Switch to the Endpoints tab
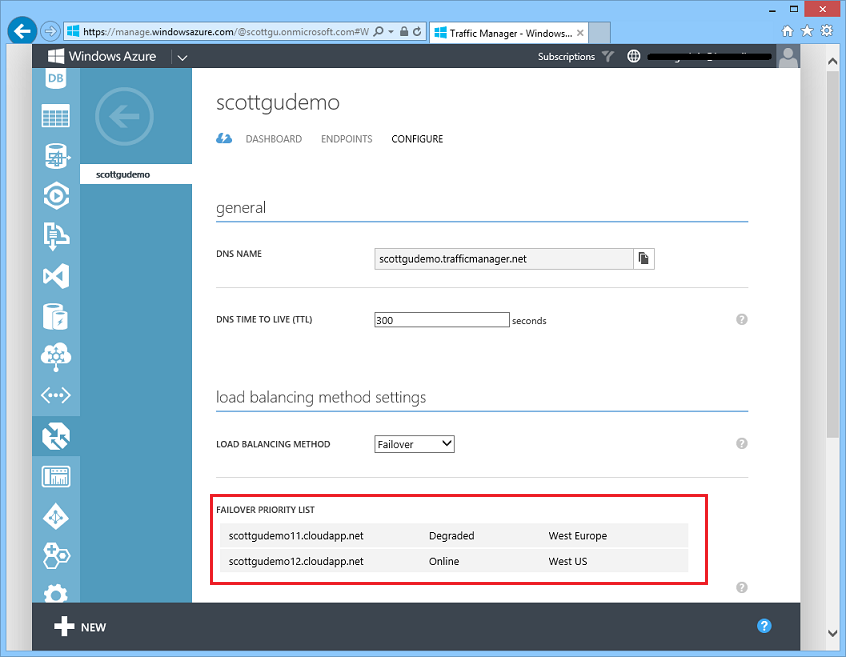 (346, 139)
